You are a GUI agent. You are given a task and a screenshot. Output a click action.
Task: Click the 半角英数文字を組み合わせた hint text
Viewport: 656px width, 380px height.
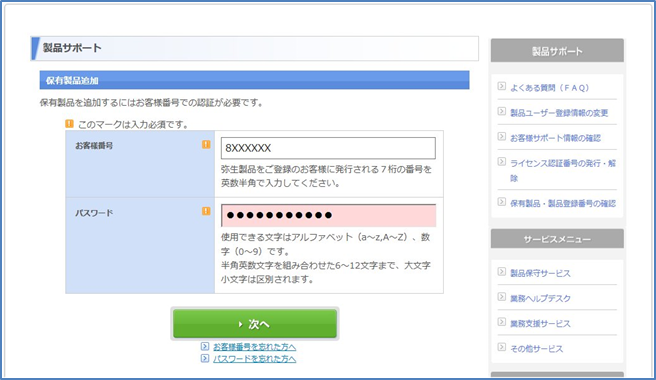pos(325,272)
